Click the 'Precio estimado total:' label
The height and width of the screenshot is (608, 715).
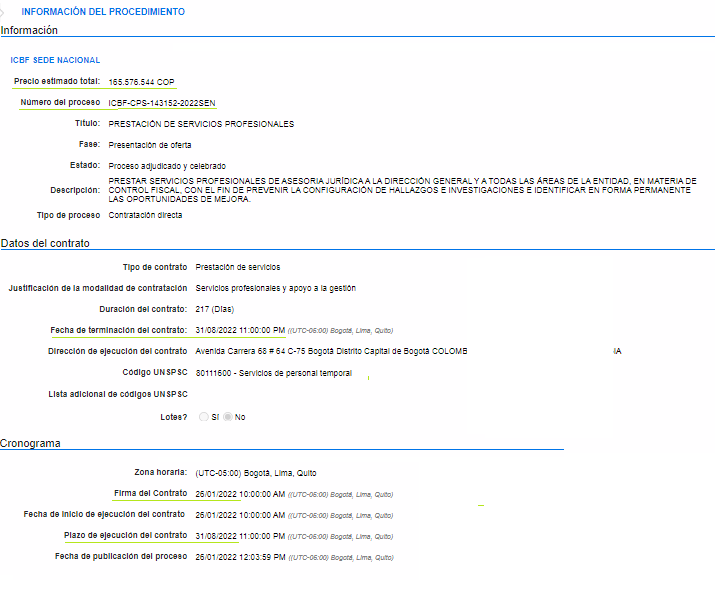(57, 81)
